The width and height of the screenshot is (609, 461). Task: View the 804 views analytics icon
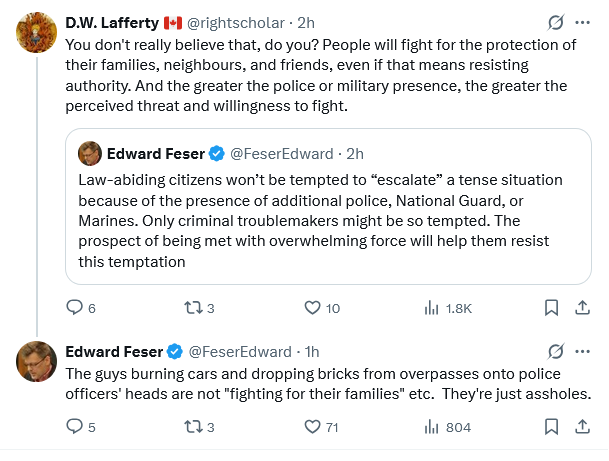coord(433,427)
